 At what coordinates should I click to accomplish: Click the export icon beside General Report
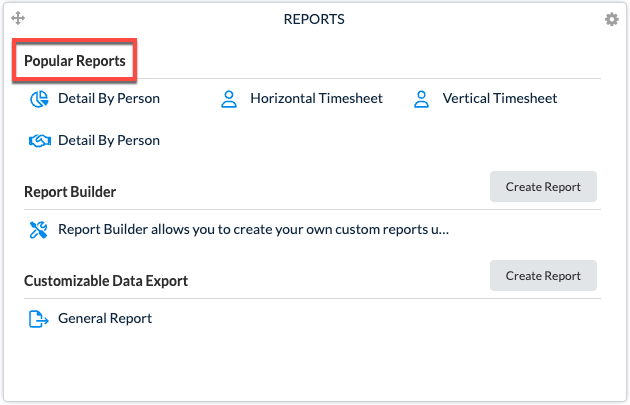pyautogui.click(x=39, y=319)
